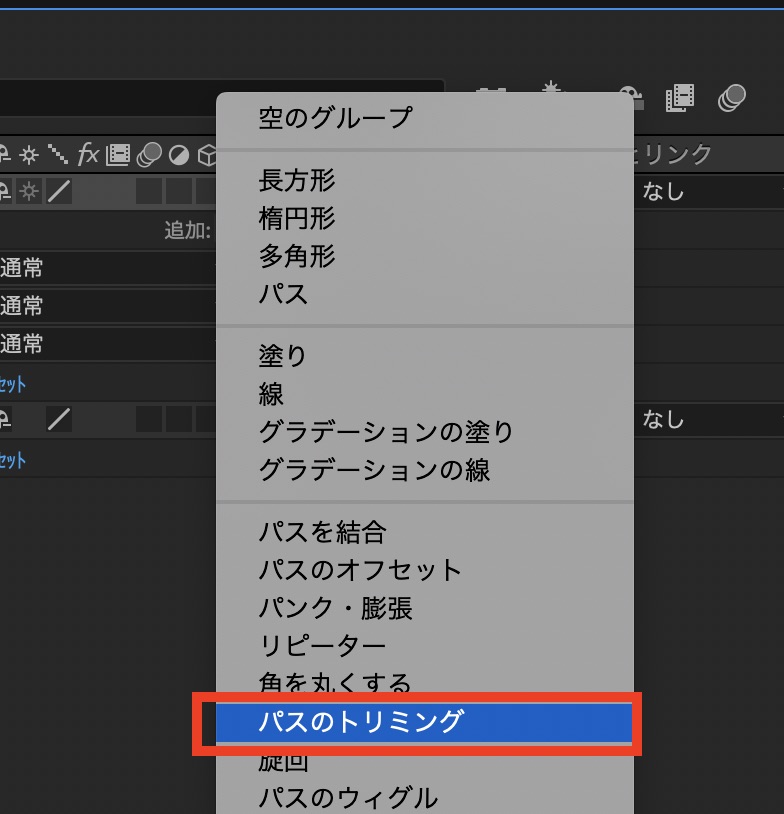784x814 pixels.
Task: Add a 長方形 shape from the menu
Action: pos(425,181)
